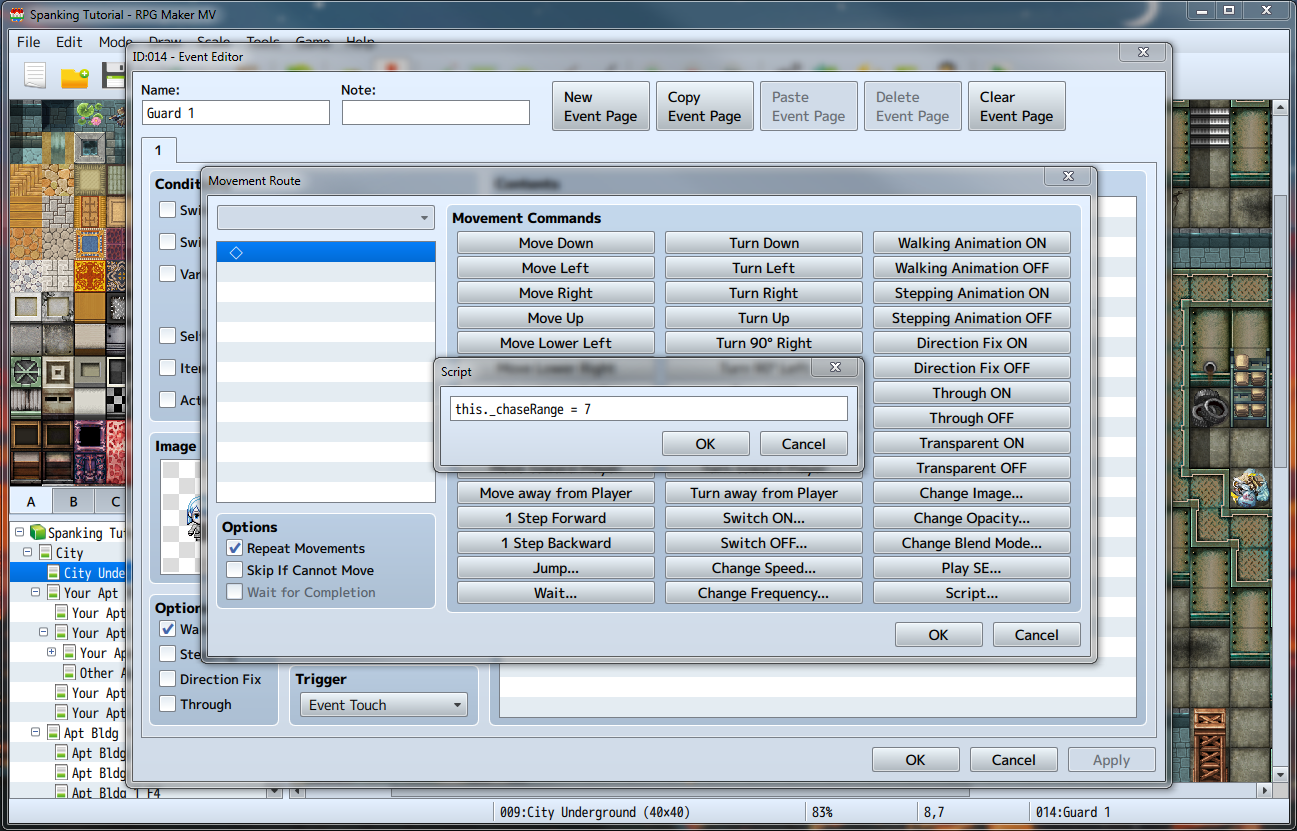Add the Direction Fix OFF command

(972, 368)
